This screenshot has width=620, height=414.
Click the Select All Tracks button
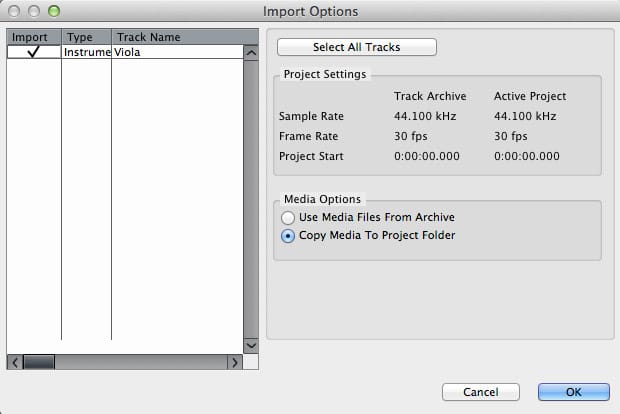click(357, 47)
